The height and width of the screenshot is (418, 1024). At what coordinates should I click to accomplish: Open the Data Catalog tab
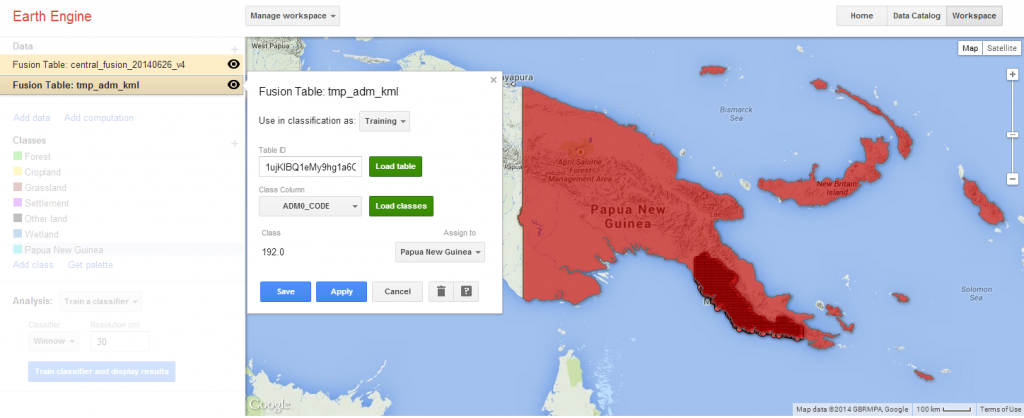916,16
